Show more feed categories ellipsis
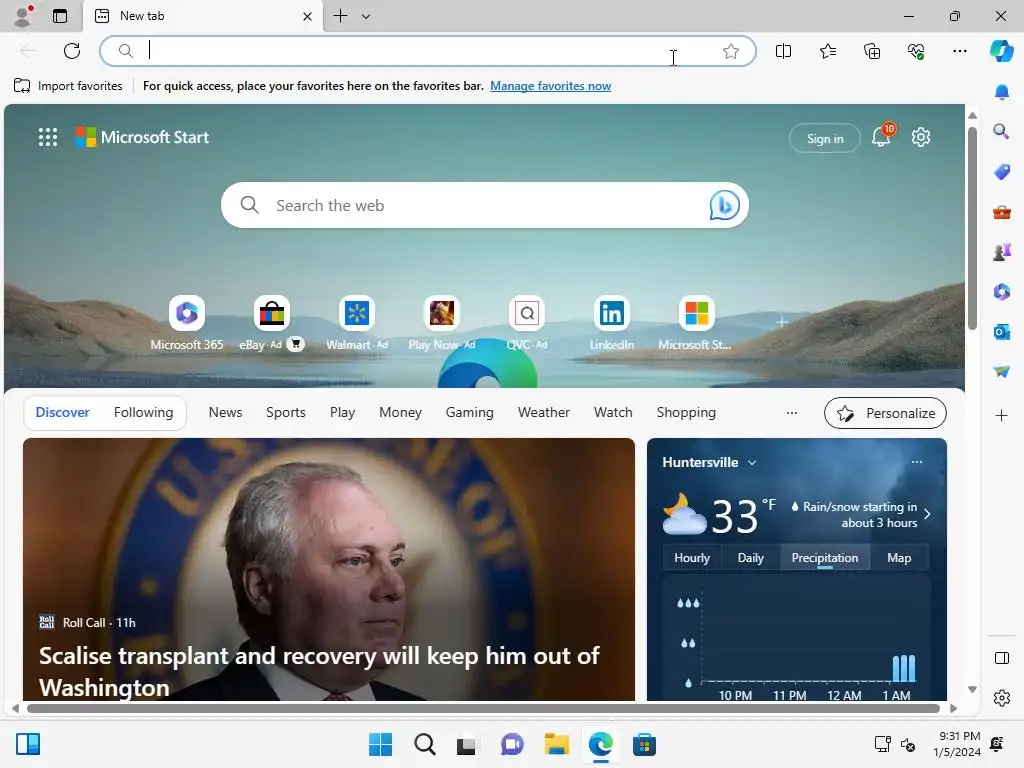This screenshot has width=1024, height=768. (x=792, y=413)
